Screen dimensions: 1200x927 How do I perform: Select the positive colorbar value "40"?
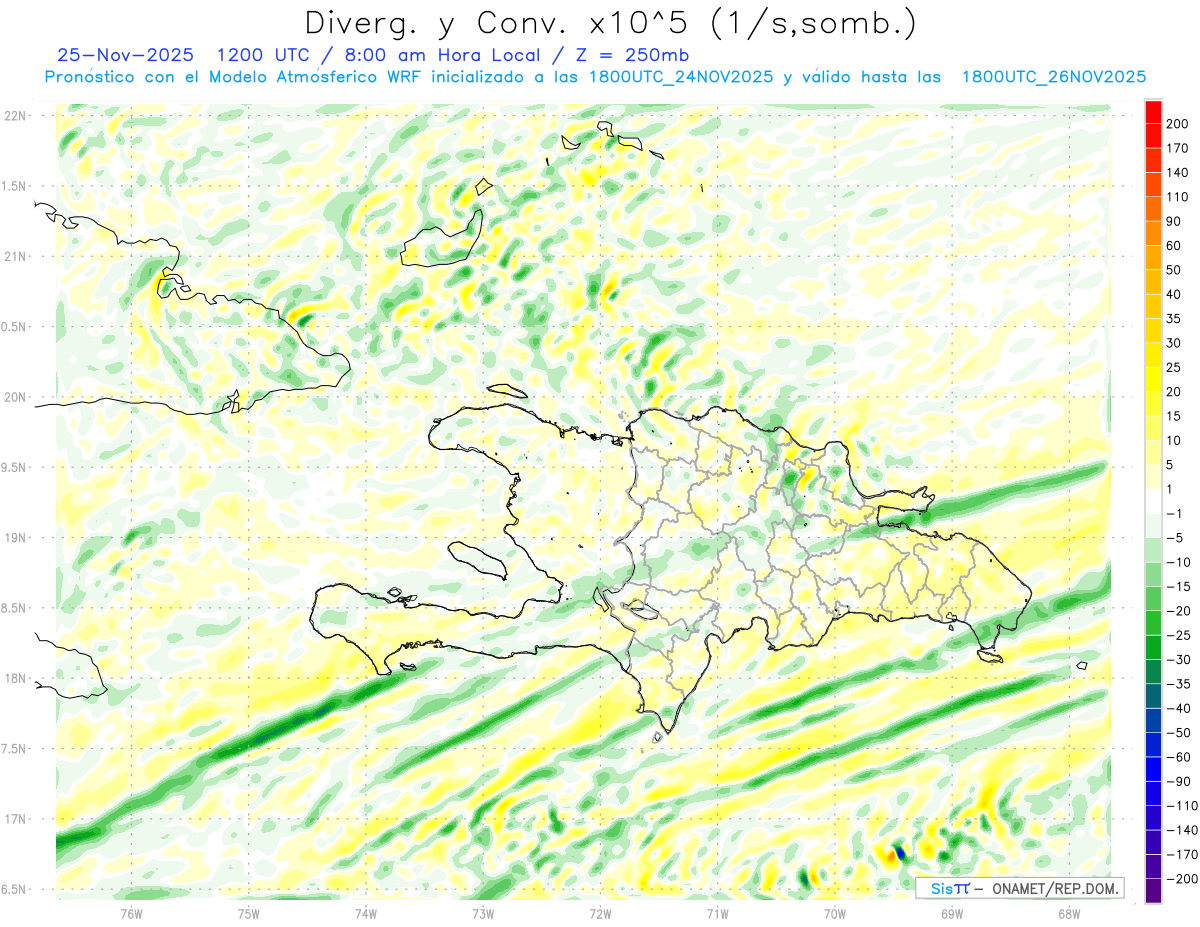1175,294
